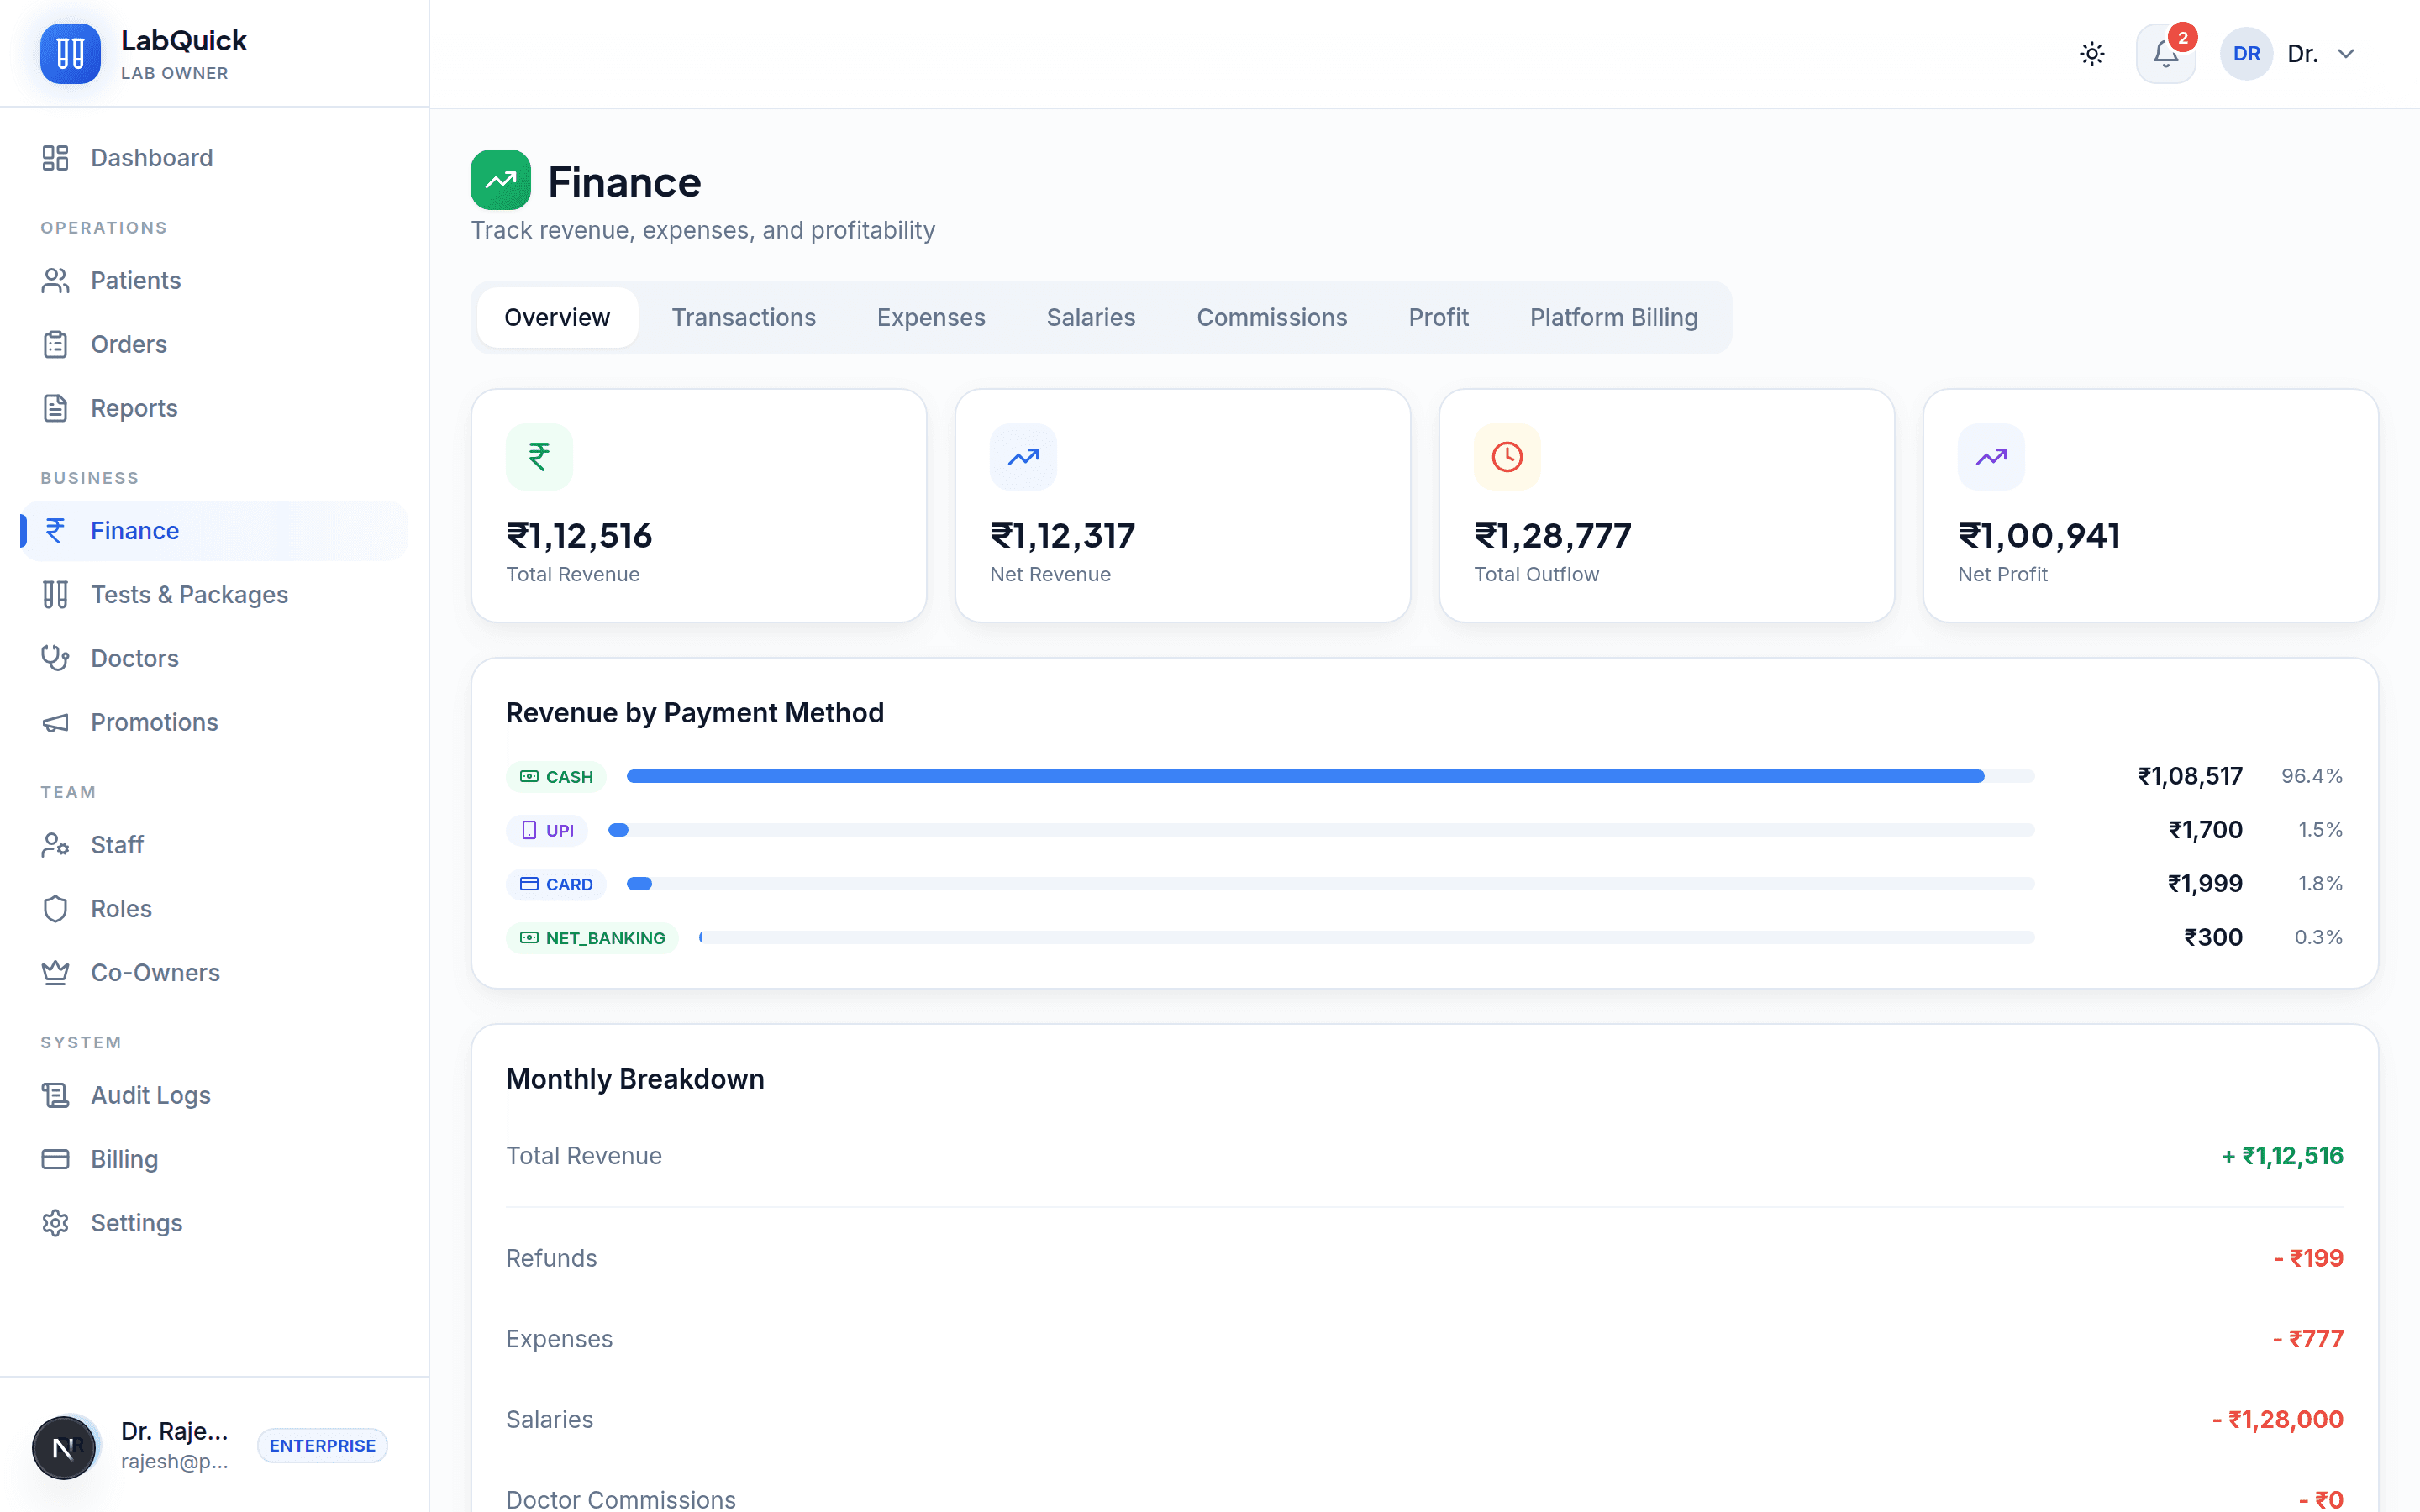The image size is (2420, 1512).
Task: Click the Co-Owners crown icon
Action: tap(55, 973)
